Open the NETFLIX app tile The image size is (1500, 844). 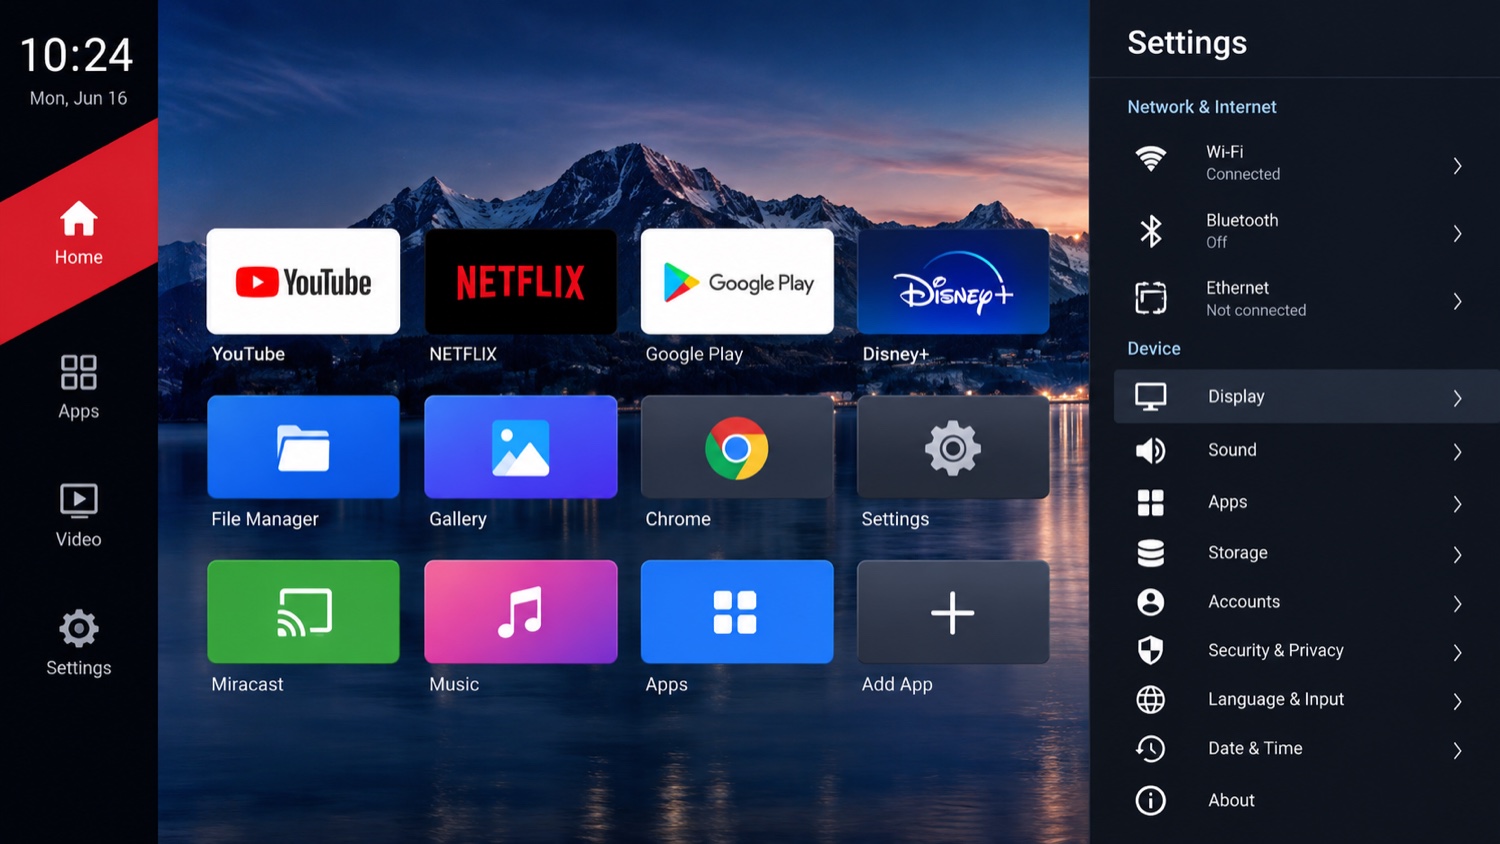tap(521, 281)
